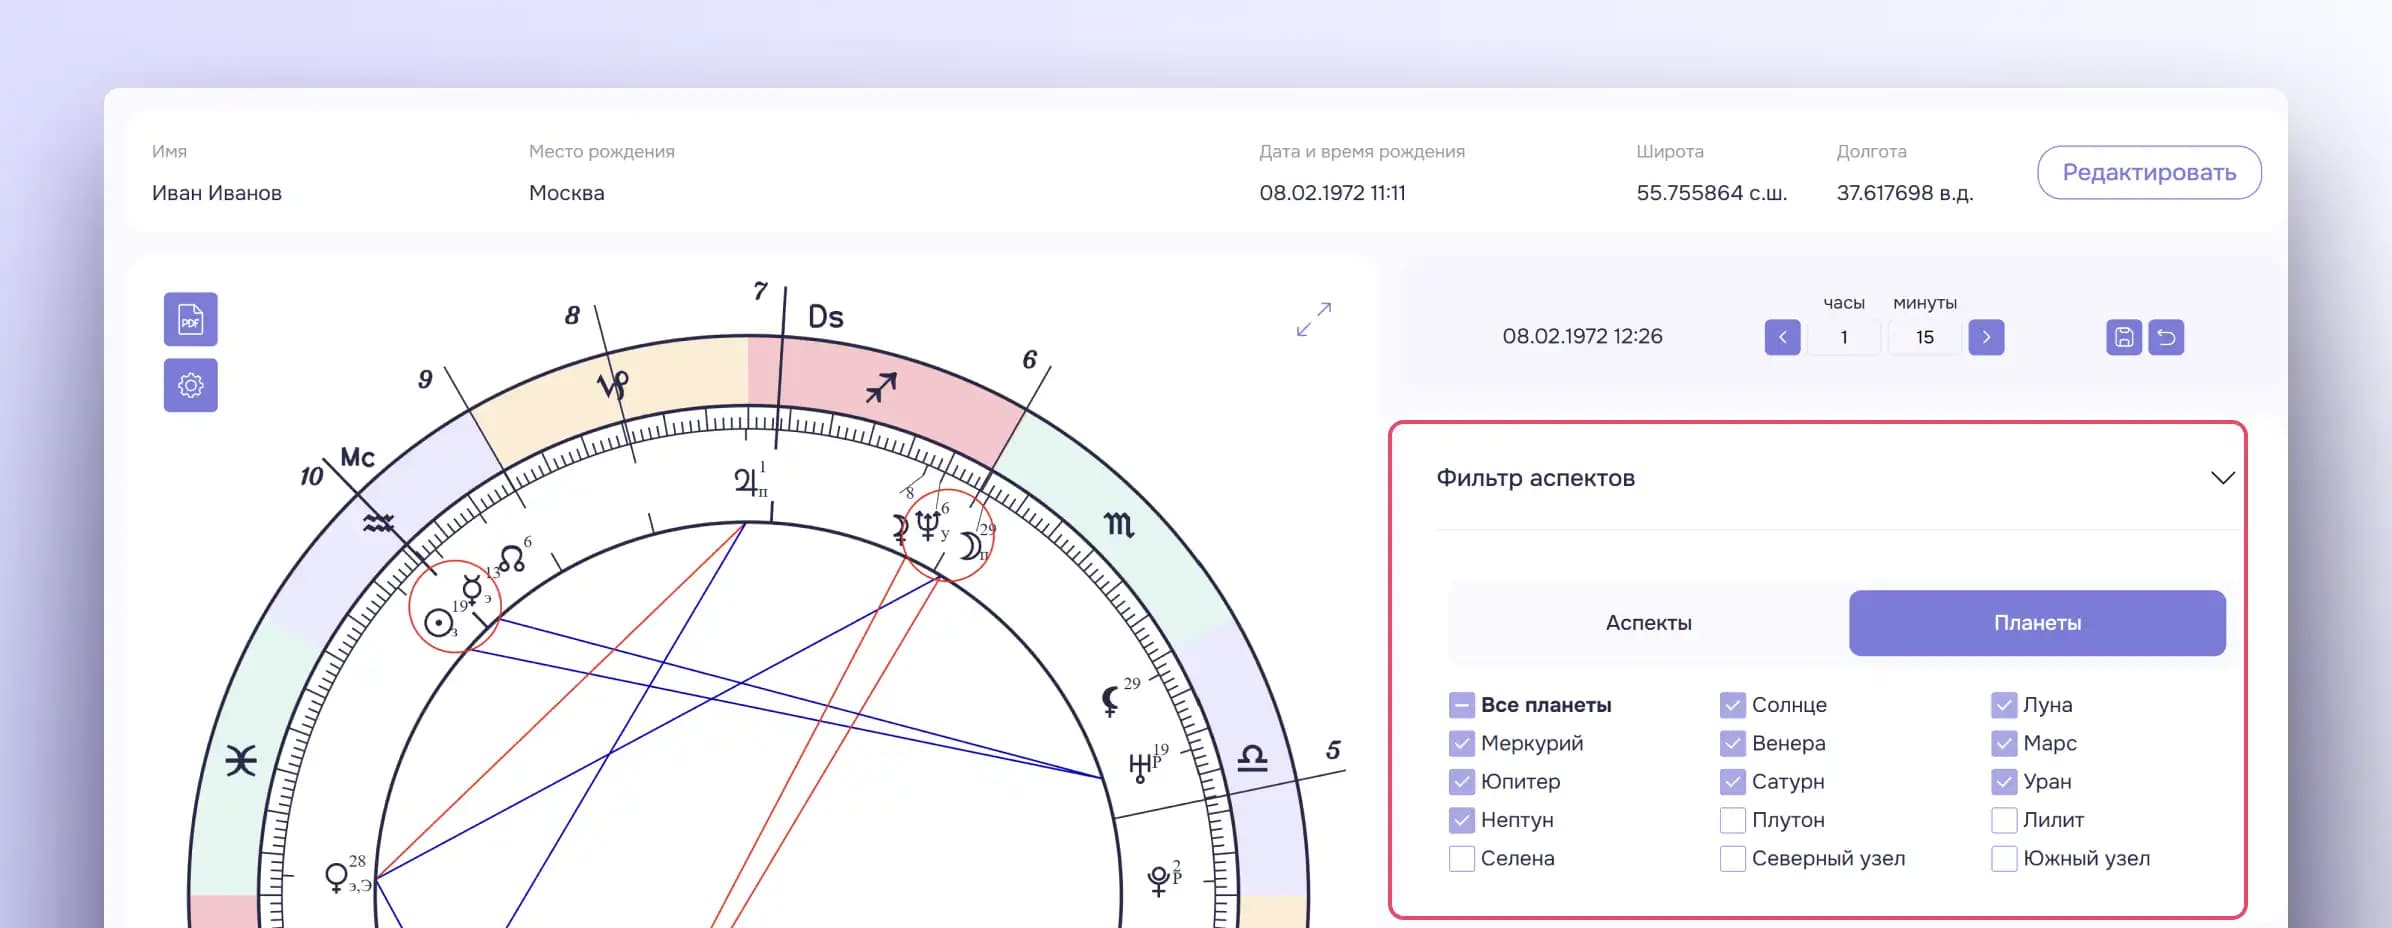Click the часы value field
The height and width of the screenshot is (928, 2392).
(x=1844, y=337)
